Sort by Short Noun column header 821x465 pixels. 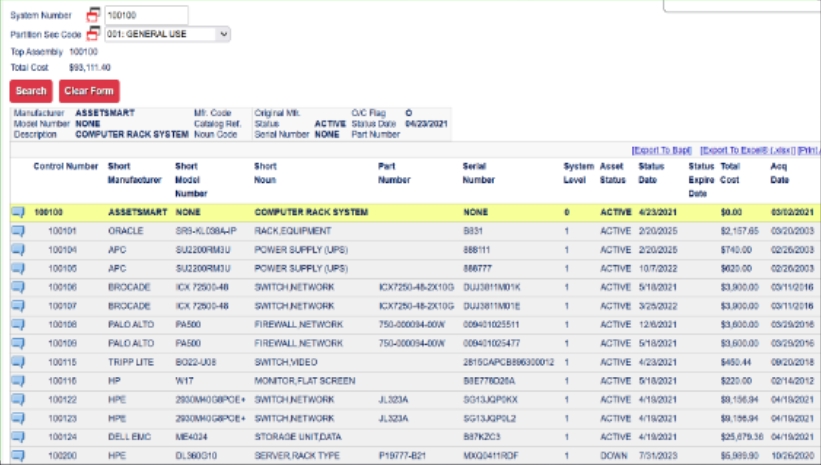coord(265,173)
